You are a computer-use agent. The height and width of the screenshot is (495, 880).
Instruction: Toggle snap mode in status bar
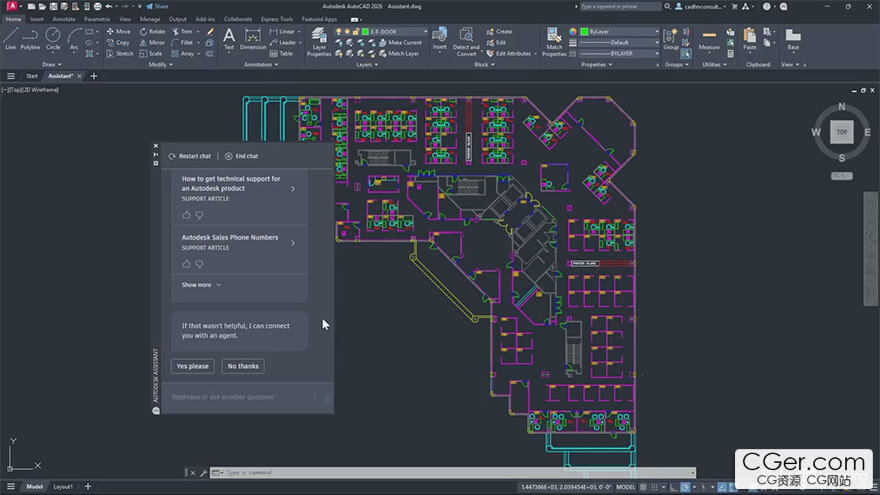(x=654, y=487)
